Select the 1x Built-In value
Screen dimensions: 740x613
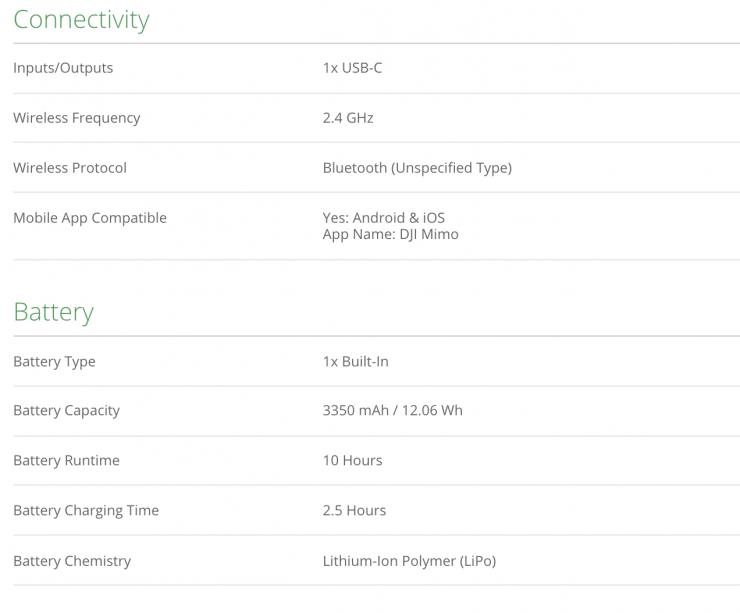pyautogui.click(x=355, y=362)
